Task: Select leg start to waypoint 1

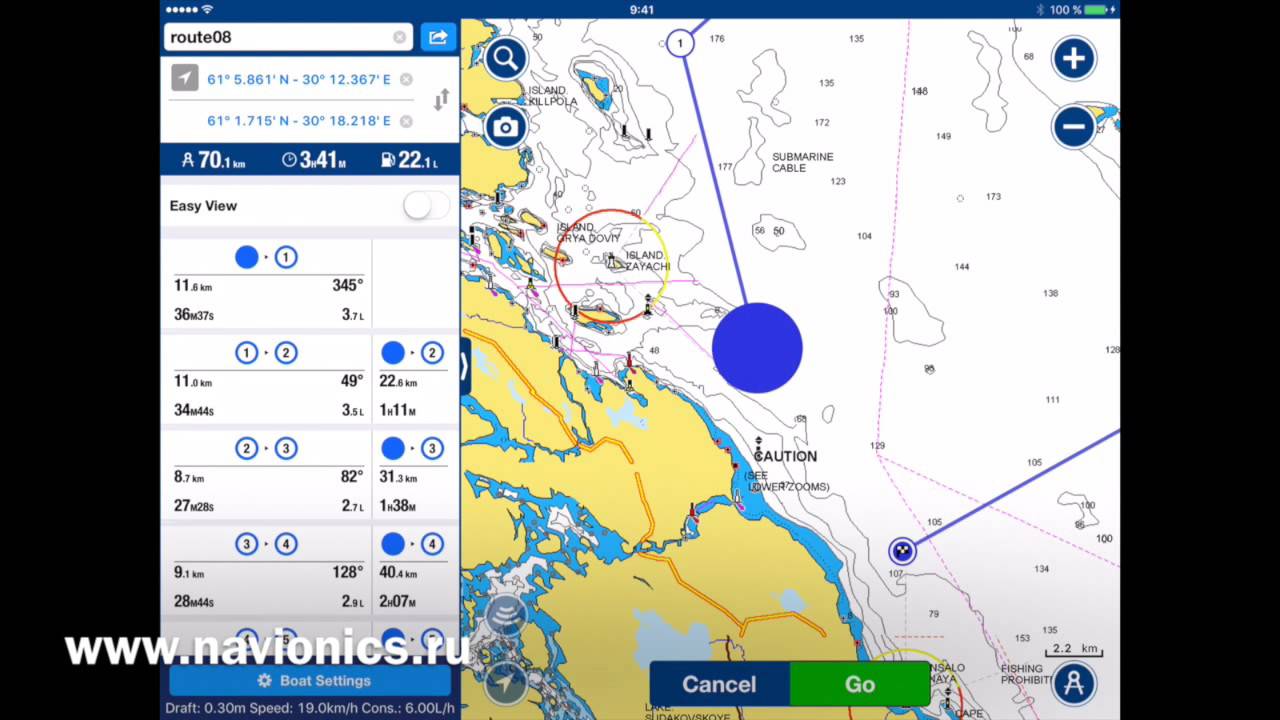Action: point(266,285)
